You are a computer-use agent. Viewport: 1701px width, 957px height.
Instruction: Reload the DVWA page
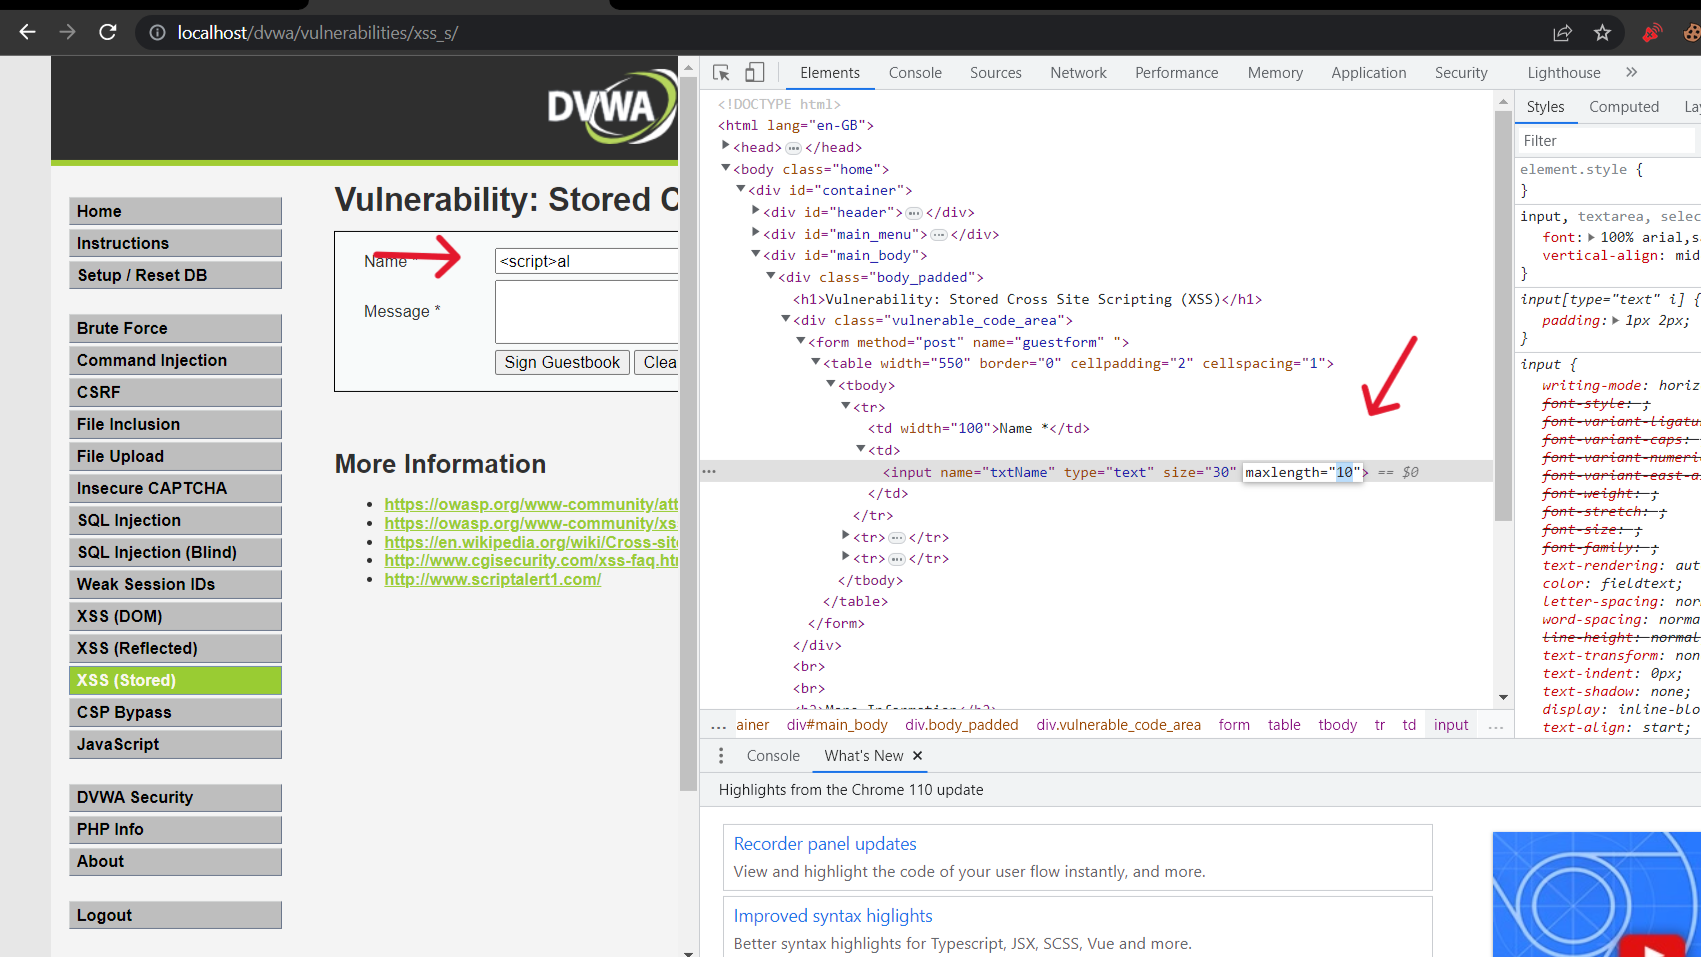107,31
